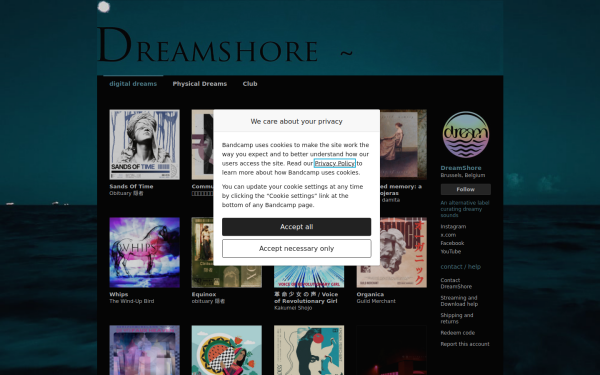Screen dimensions: 600x375
Task: Click the Redeem code link
Action: (458, 333)
